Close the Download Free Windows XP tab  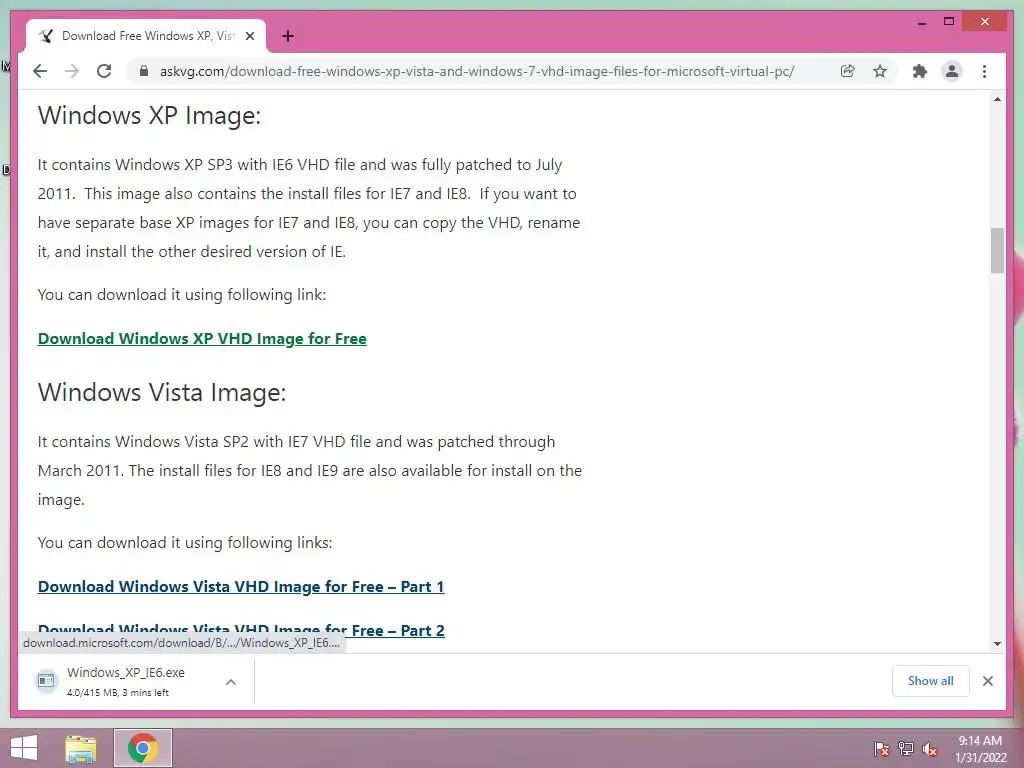click(x=249, y=36)
